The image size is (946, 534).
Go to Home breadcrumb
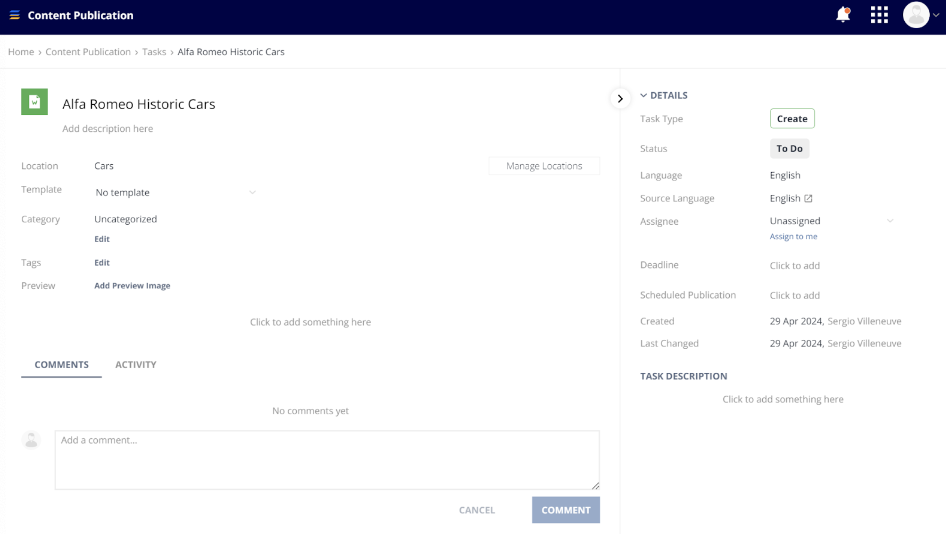[21, 52]
